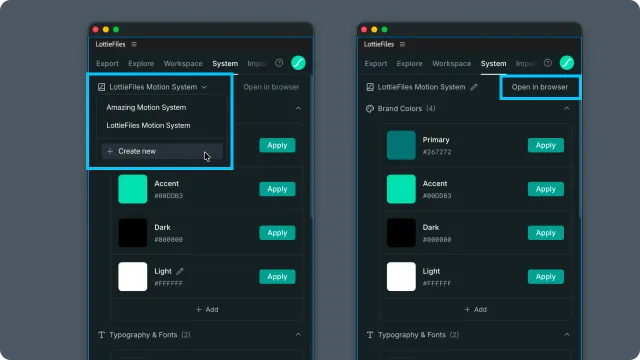
Task: Add a color in left window
Action: point(207,309)
